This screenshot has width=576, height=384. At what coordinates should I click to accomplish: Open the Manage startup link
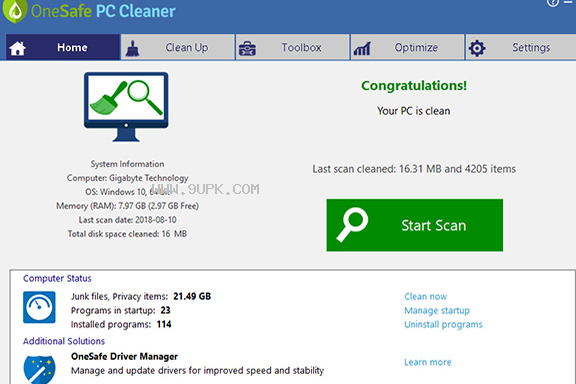pyautogui.click(x=437, y=311)
